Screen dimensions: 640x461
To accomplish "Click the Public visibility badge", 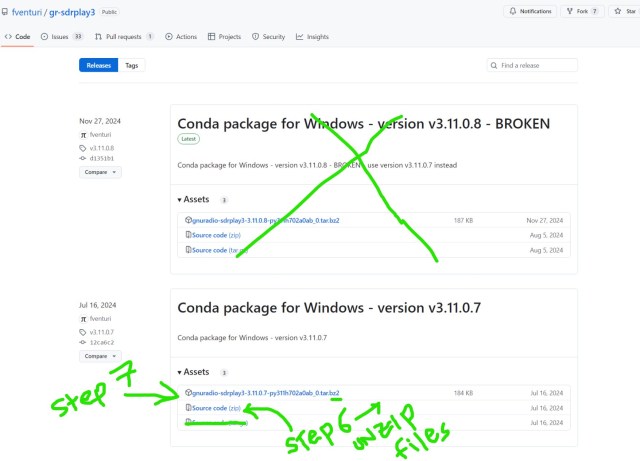I will click(x=109, y=12).
